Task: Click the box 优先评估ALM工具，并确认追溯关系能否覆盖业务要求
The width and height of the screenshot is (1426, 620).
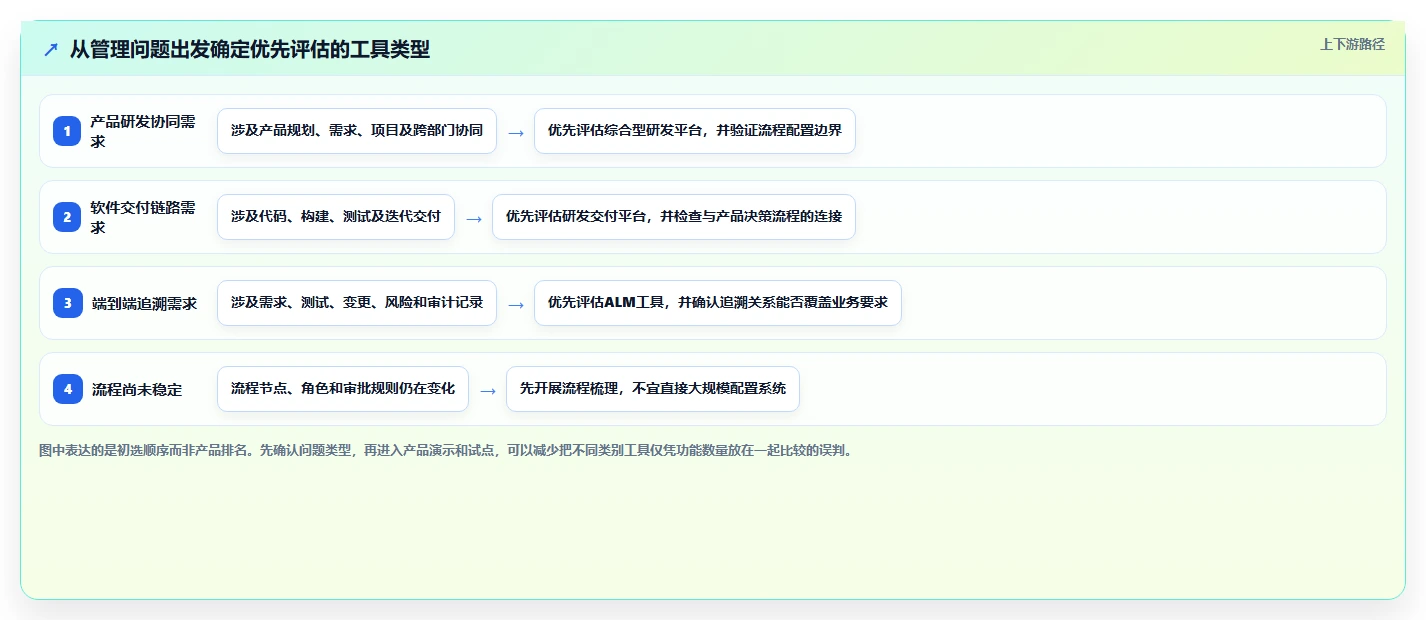Action: pyautogui.click(x=718, y=303)
